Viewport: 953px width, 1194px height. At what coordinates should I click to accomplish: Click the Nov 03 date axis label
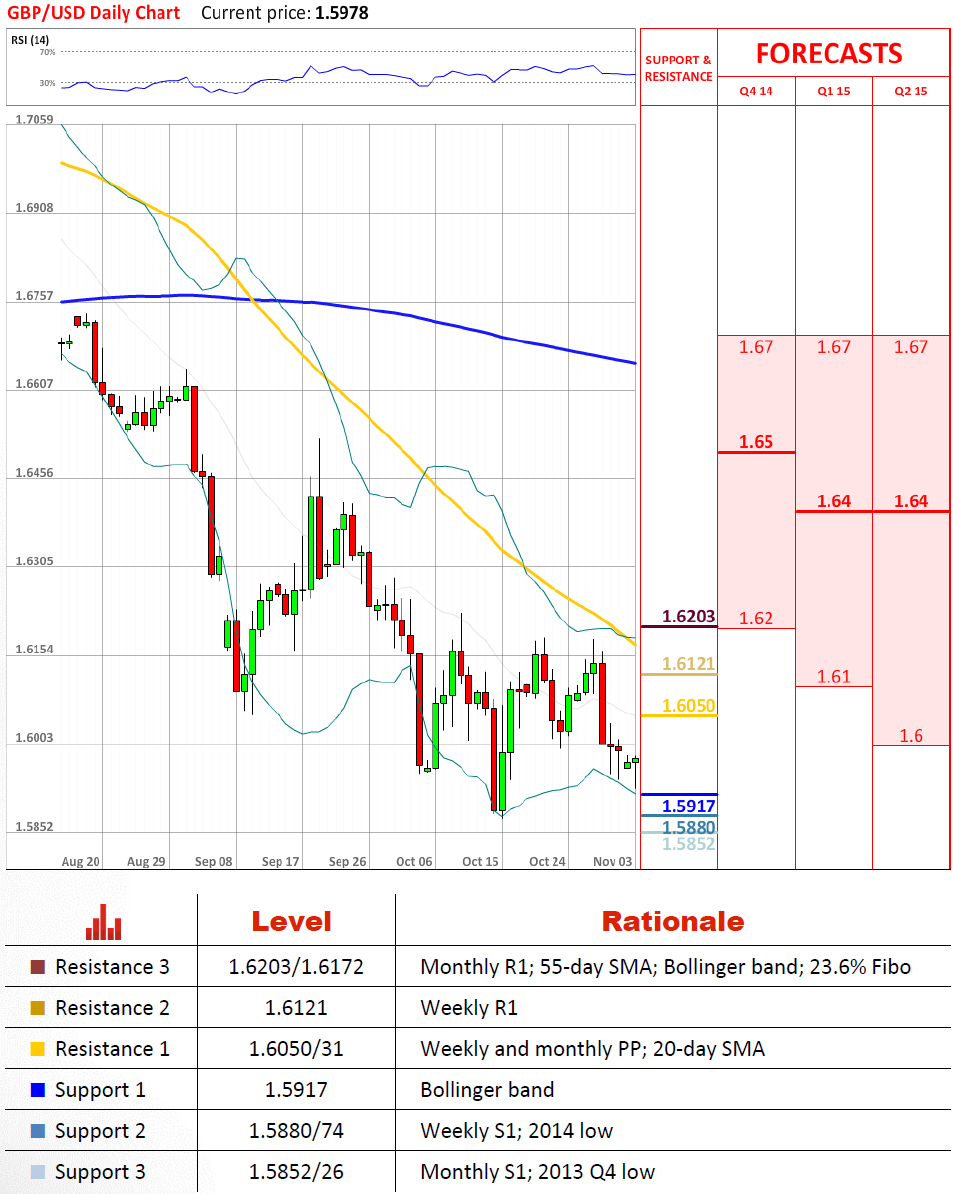pos(613,862)
